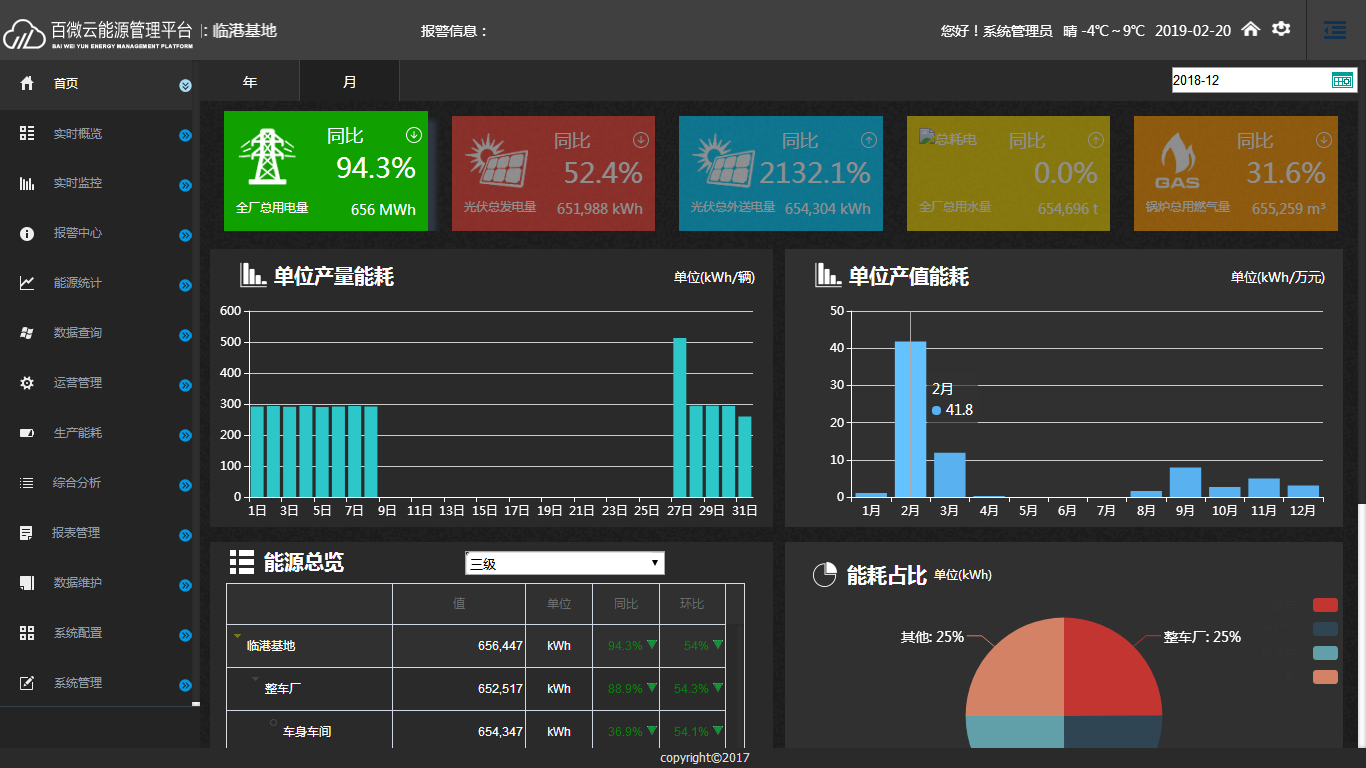The image size is (1366, 768).
Task: Open settings via the gear icon
Action: pyautogui.click(x=1281, y=30)
